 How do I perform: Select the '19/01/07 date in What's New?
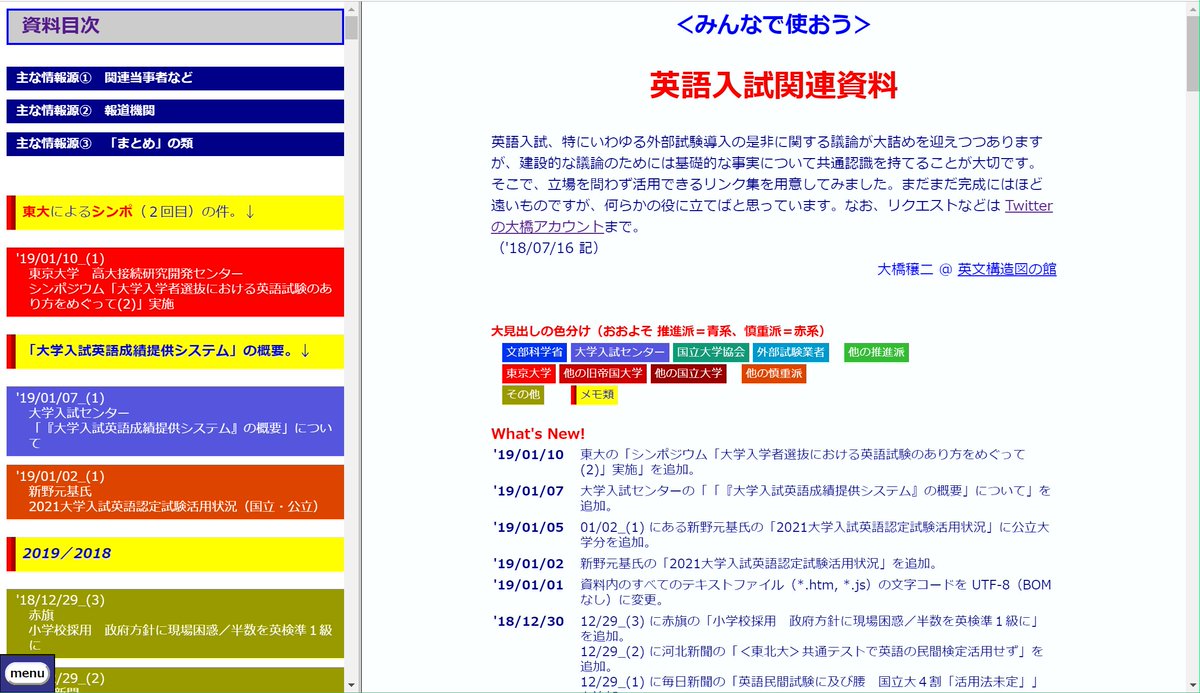click(528, 491)
